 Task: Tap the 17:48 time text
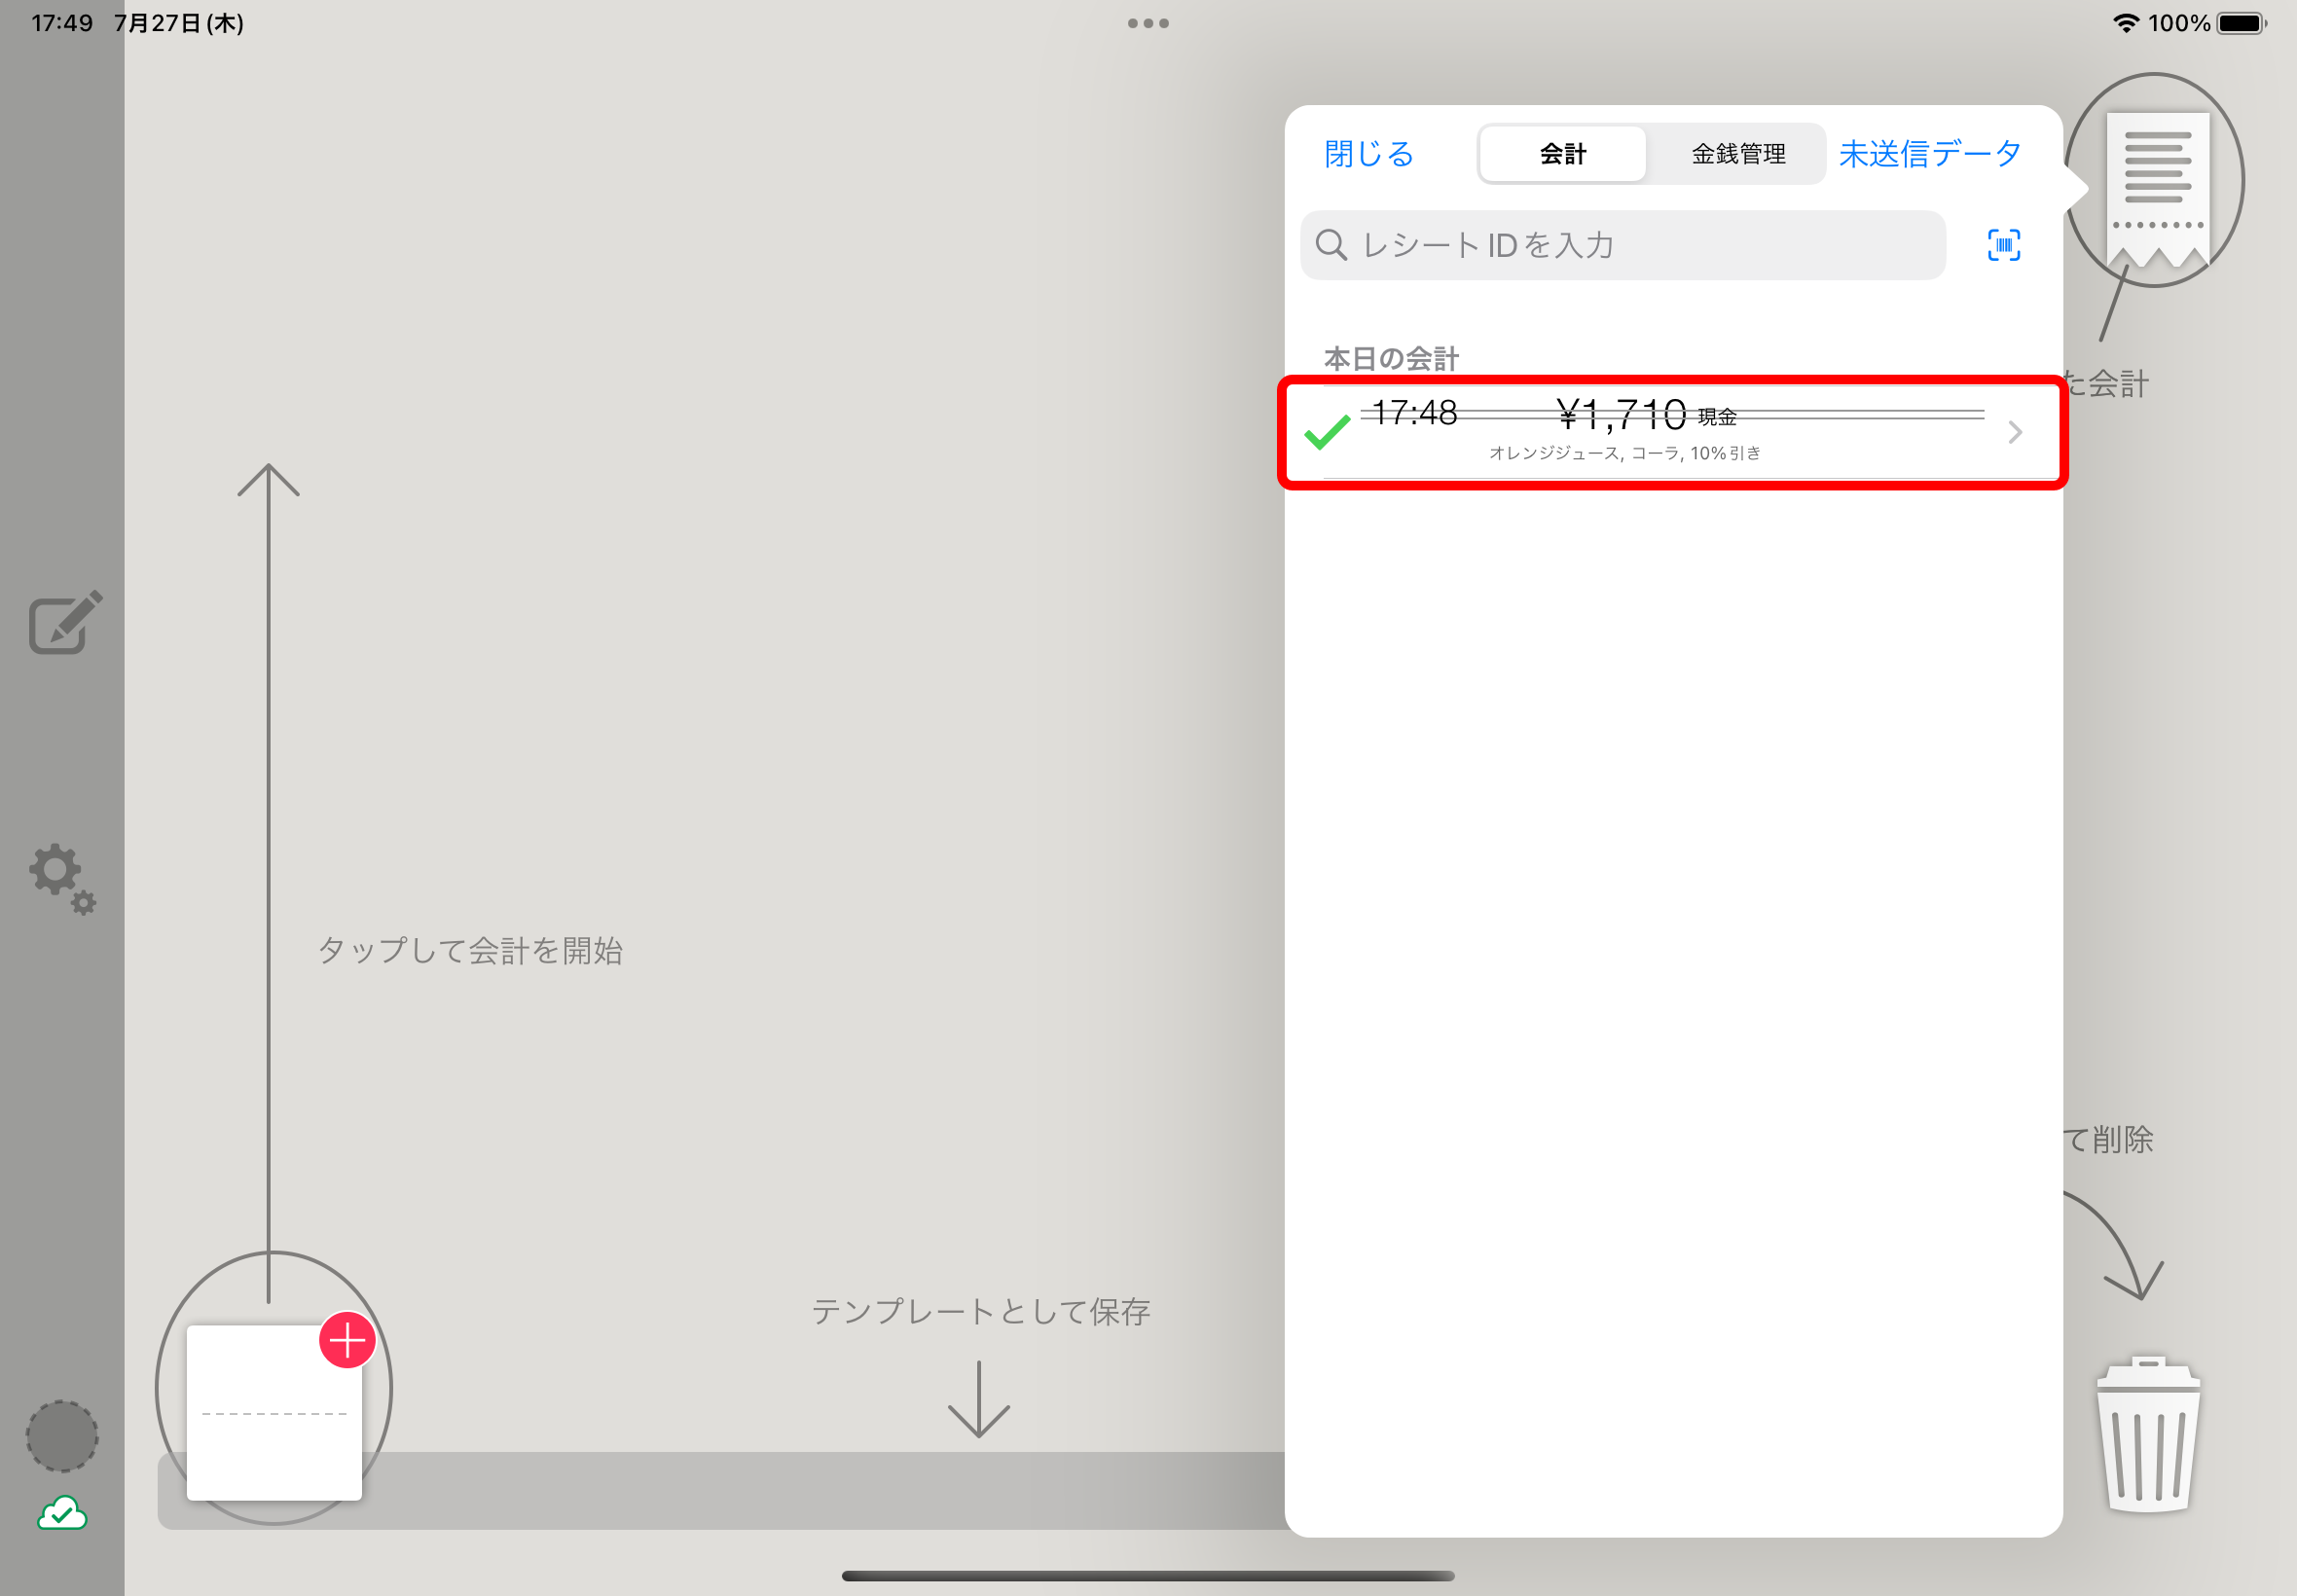[x=1414, y=412]
